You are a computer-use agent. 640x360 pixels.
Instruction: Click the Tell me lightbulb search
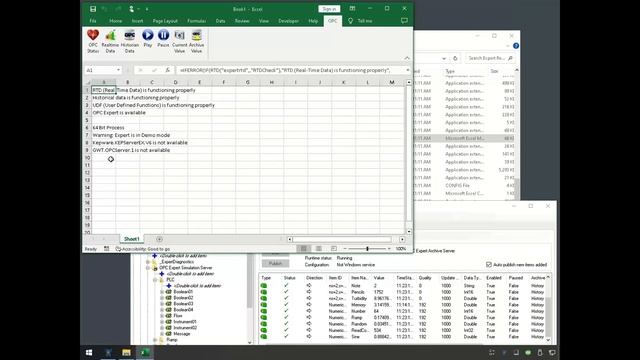350,21
